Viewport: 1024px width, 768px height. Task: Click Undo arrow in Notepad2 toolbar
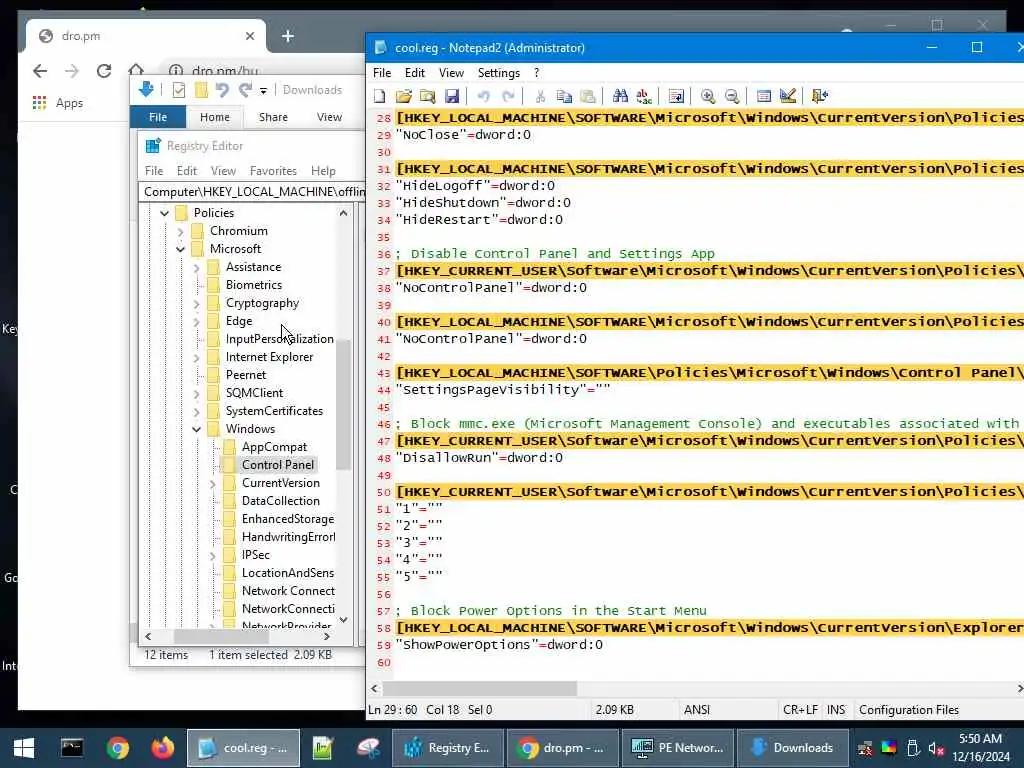click(483, 97)
